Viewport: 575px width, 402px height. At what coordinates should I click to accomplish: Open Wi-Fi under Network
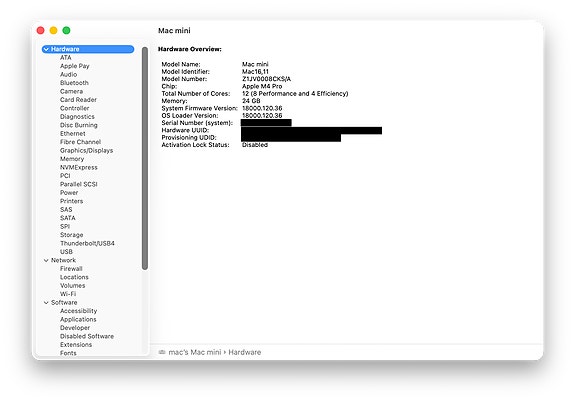click(68, 294)
